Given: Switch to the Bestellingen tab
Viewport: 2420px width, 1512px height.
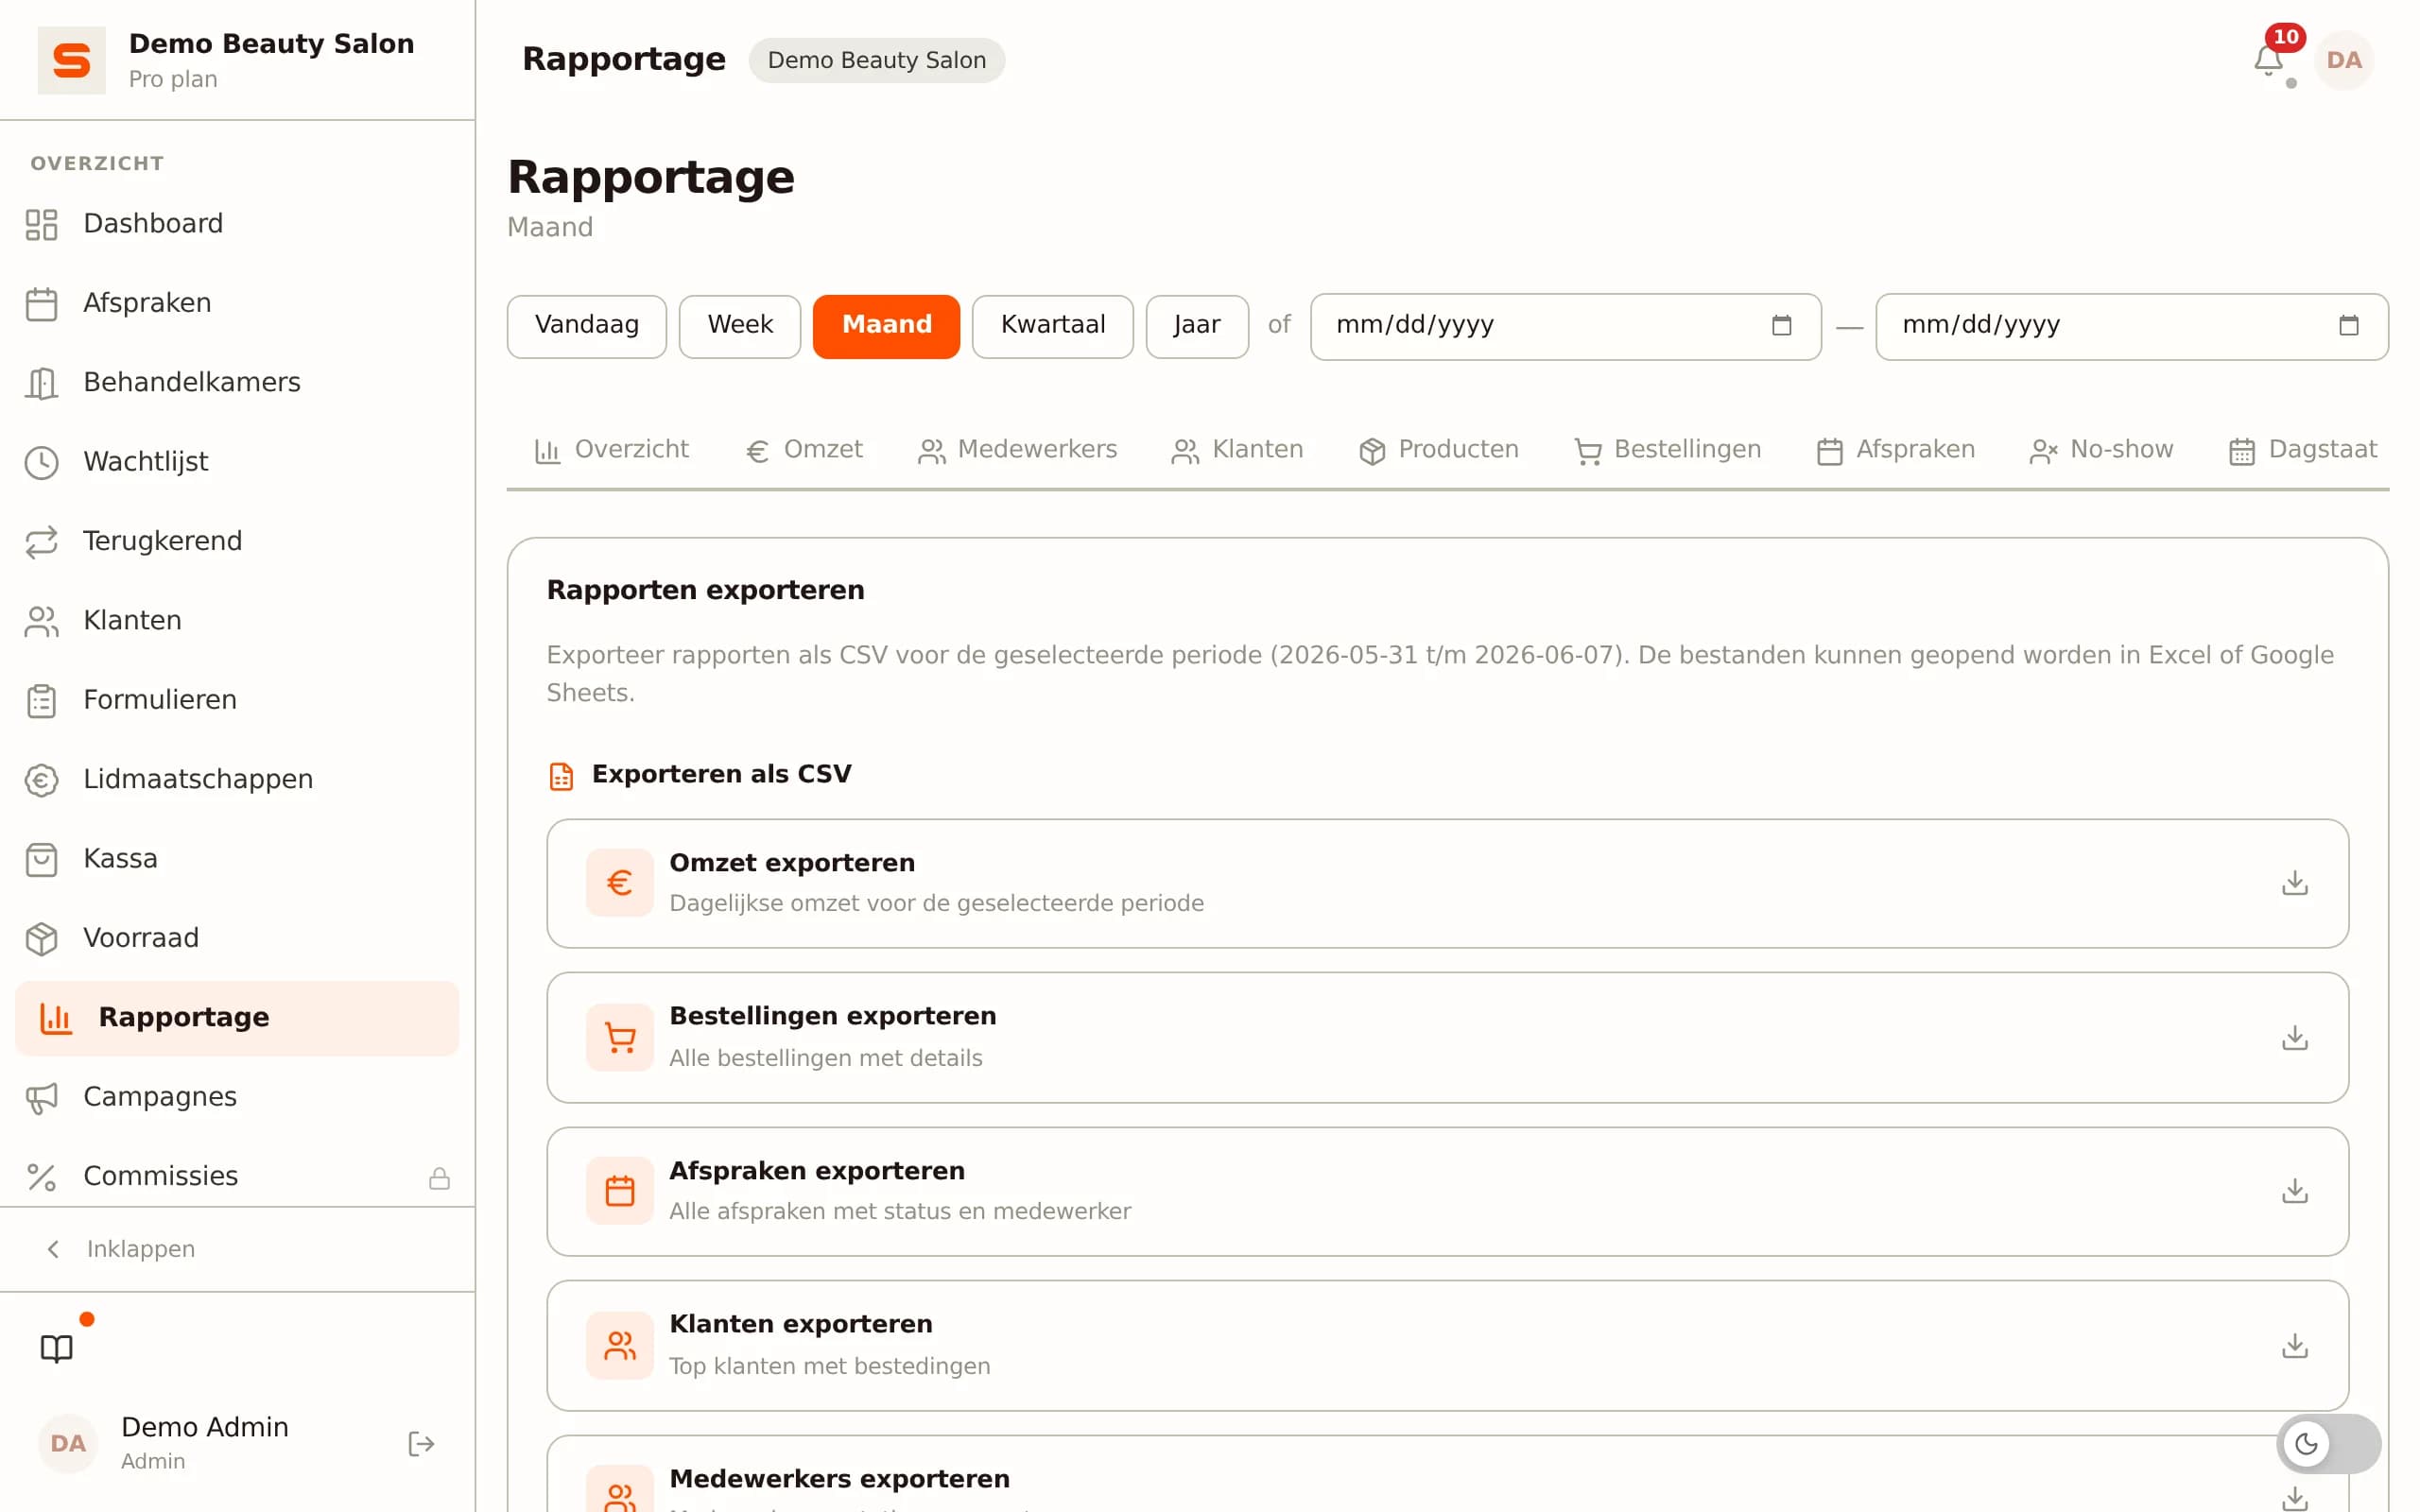Looking at the screenshot, I should [x=1667, y=450].
